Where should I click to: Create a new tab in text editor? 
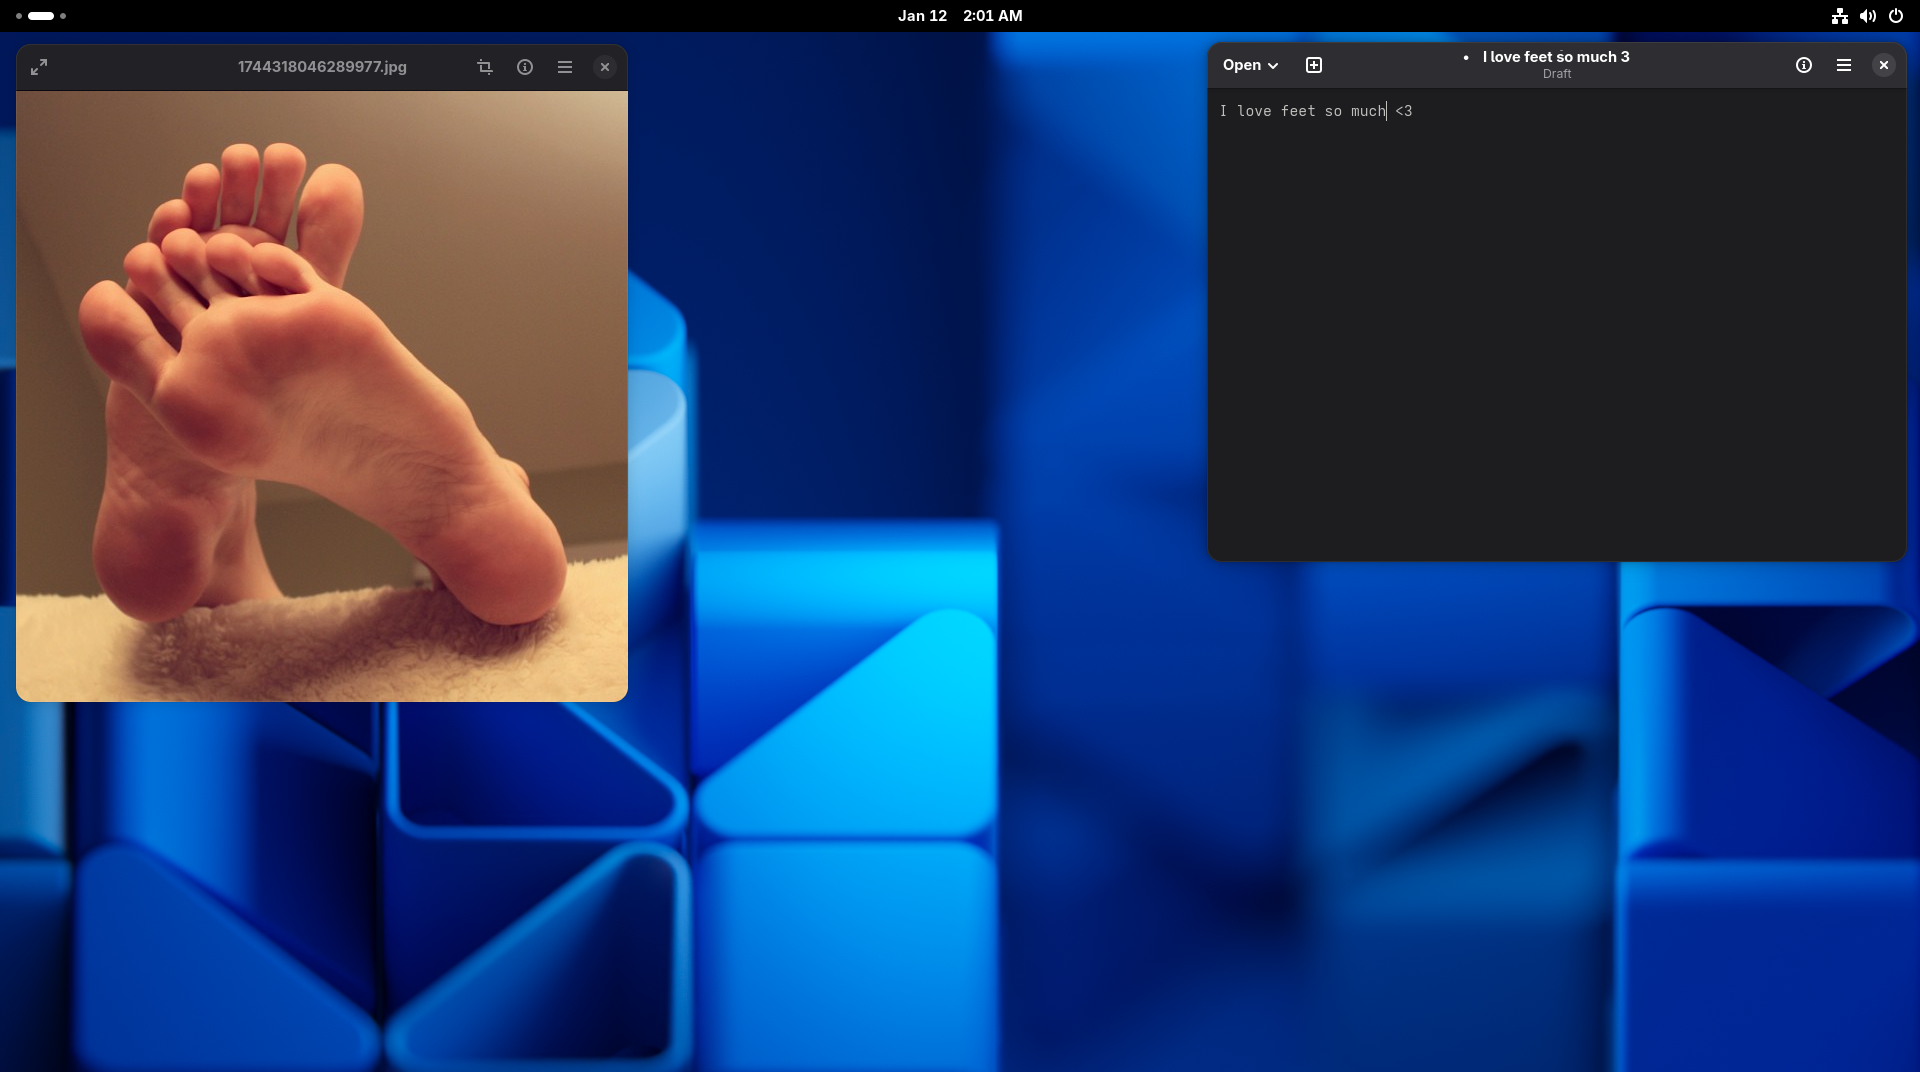pyautogui.click(x=1314, y=65)
